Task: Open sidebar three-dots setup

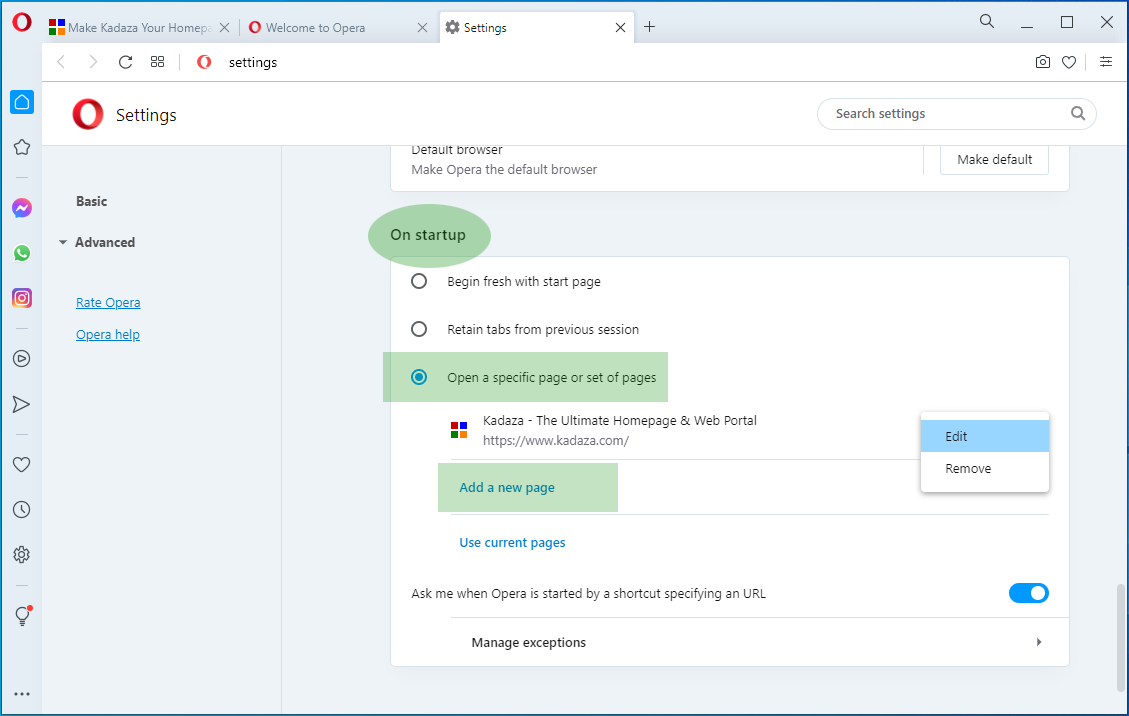Action: pos(22,694)
